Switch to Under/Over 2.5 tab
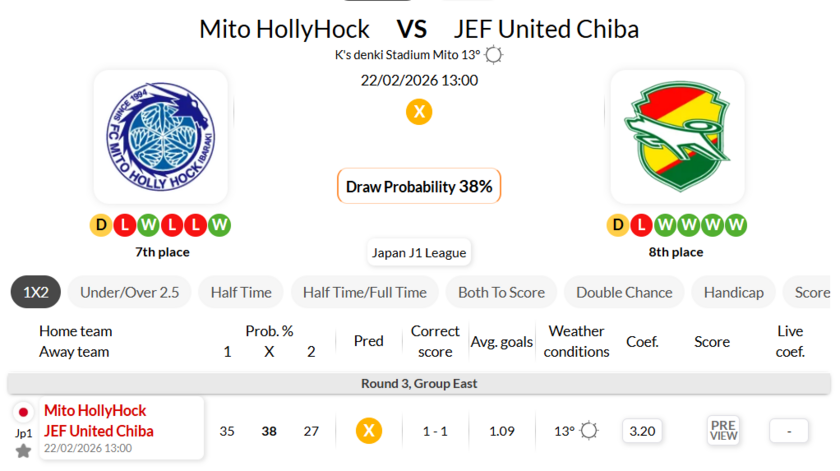 130,292
